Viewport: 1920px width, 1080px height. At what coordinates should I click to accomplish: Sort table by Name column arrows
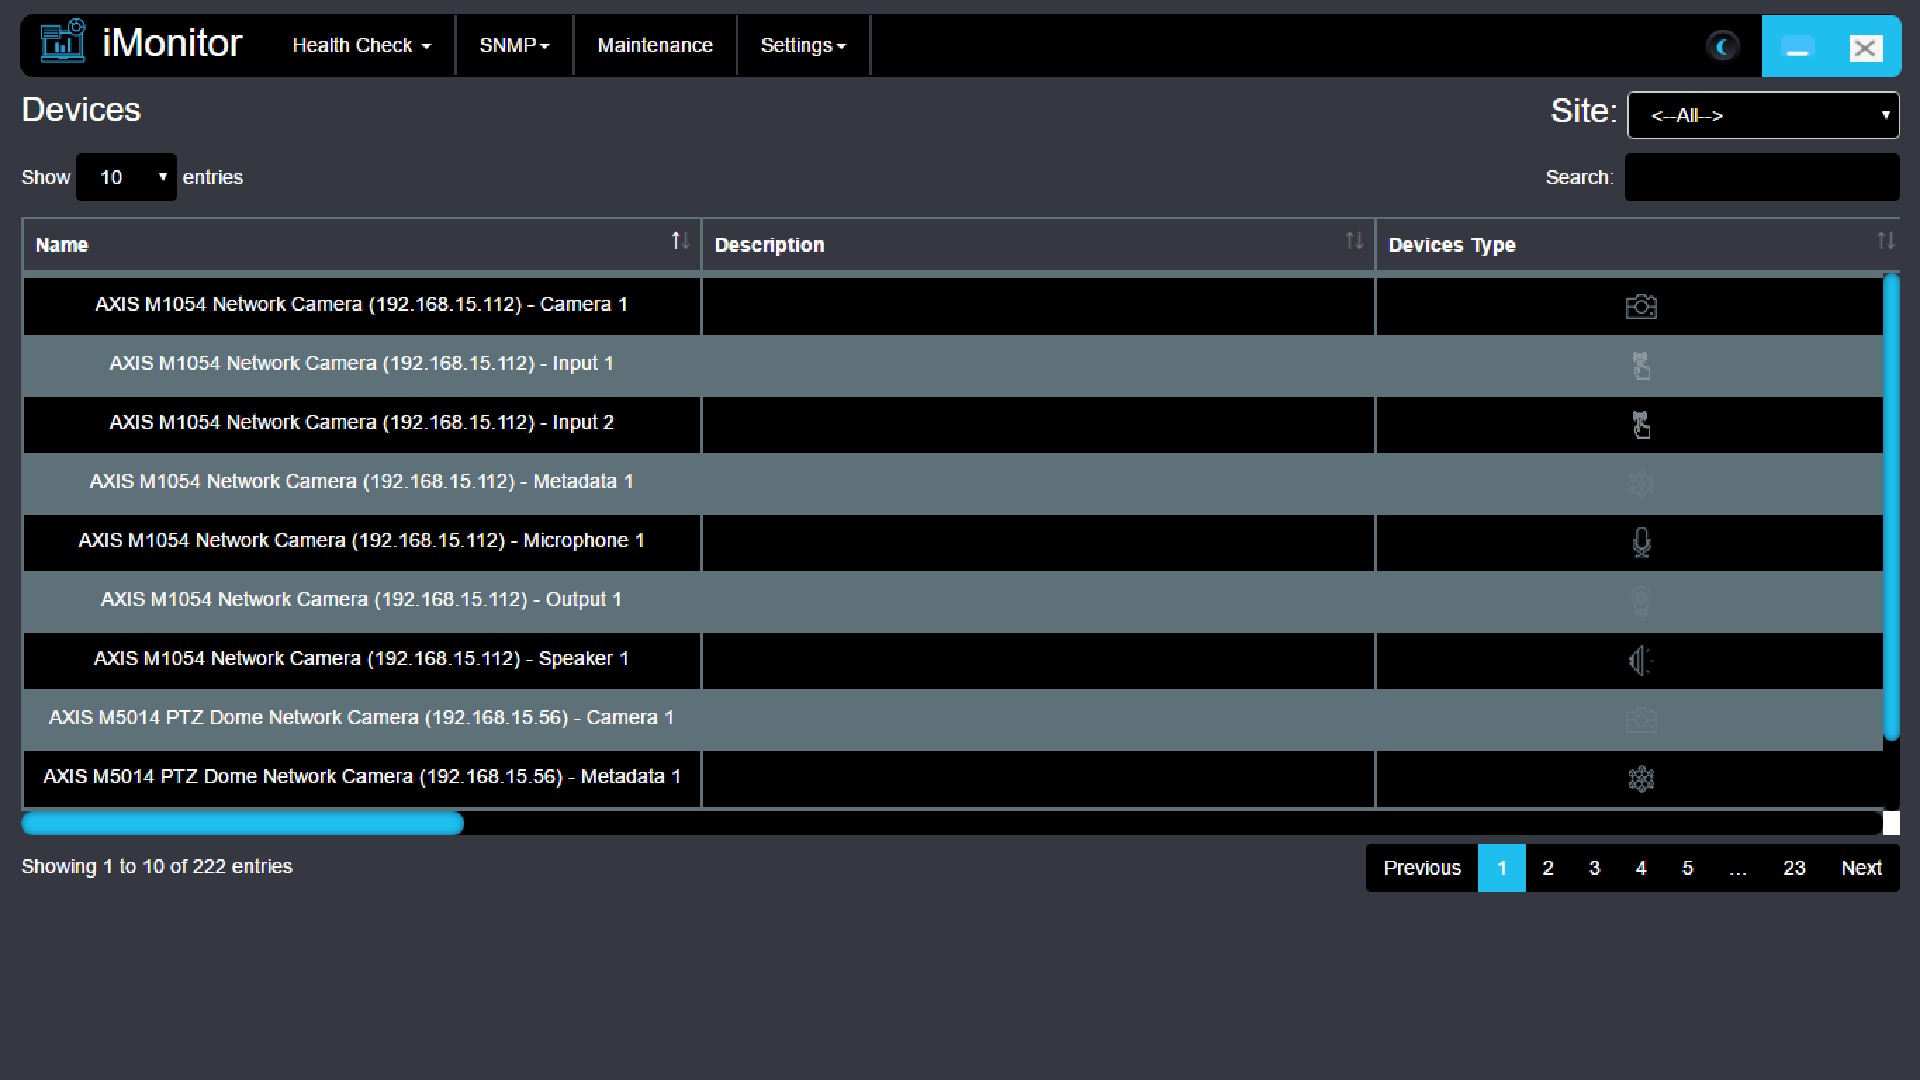[x=680, y=241]
